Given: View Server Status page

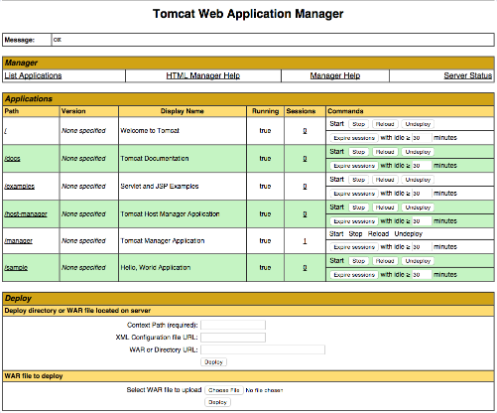Looking at the screenshot, I should [x=468, y=76].
